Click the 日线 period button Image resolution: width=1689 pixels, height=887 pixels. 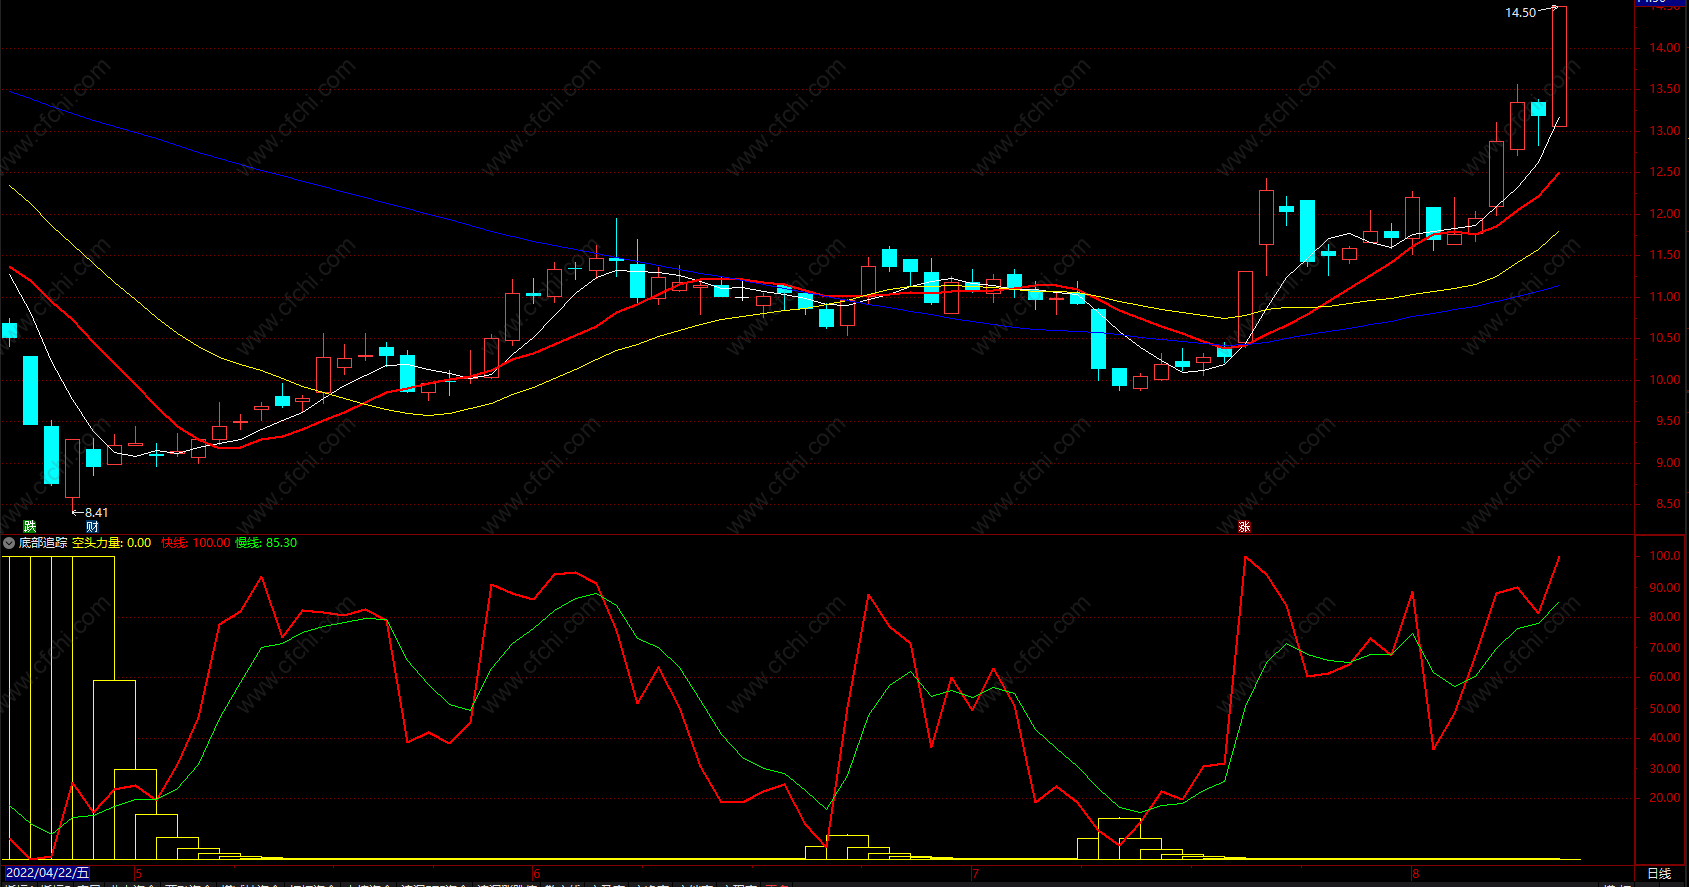tap(1659, 873)
